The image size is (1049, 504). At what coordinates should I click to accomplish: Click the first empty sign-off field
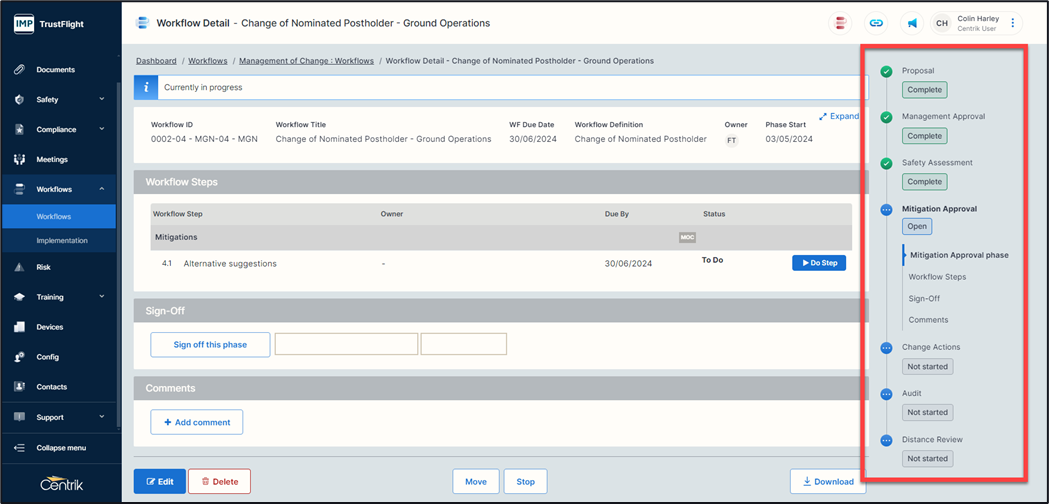tap(346, 345)
